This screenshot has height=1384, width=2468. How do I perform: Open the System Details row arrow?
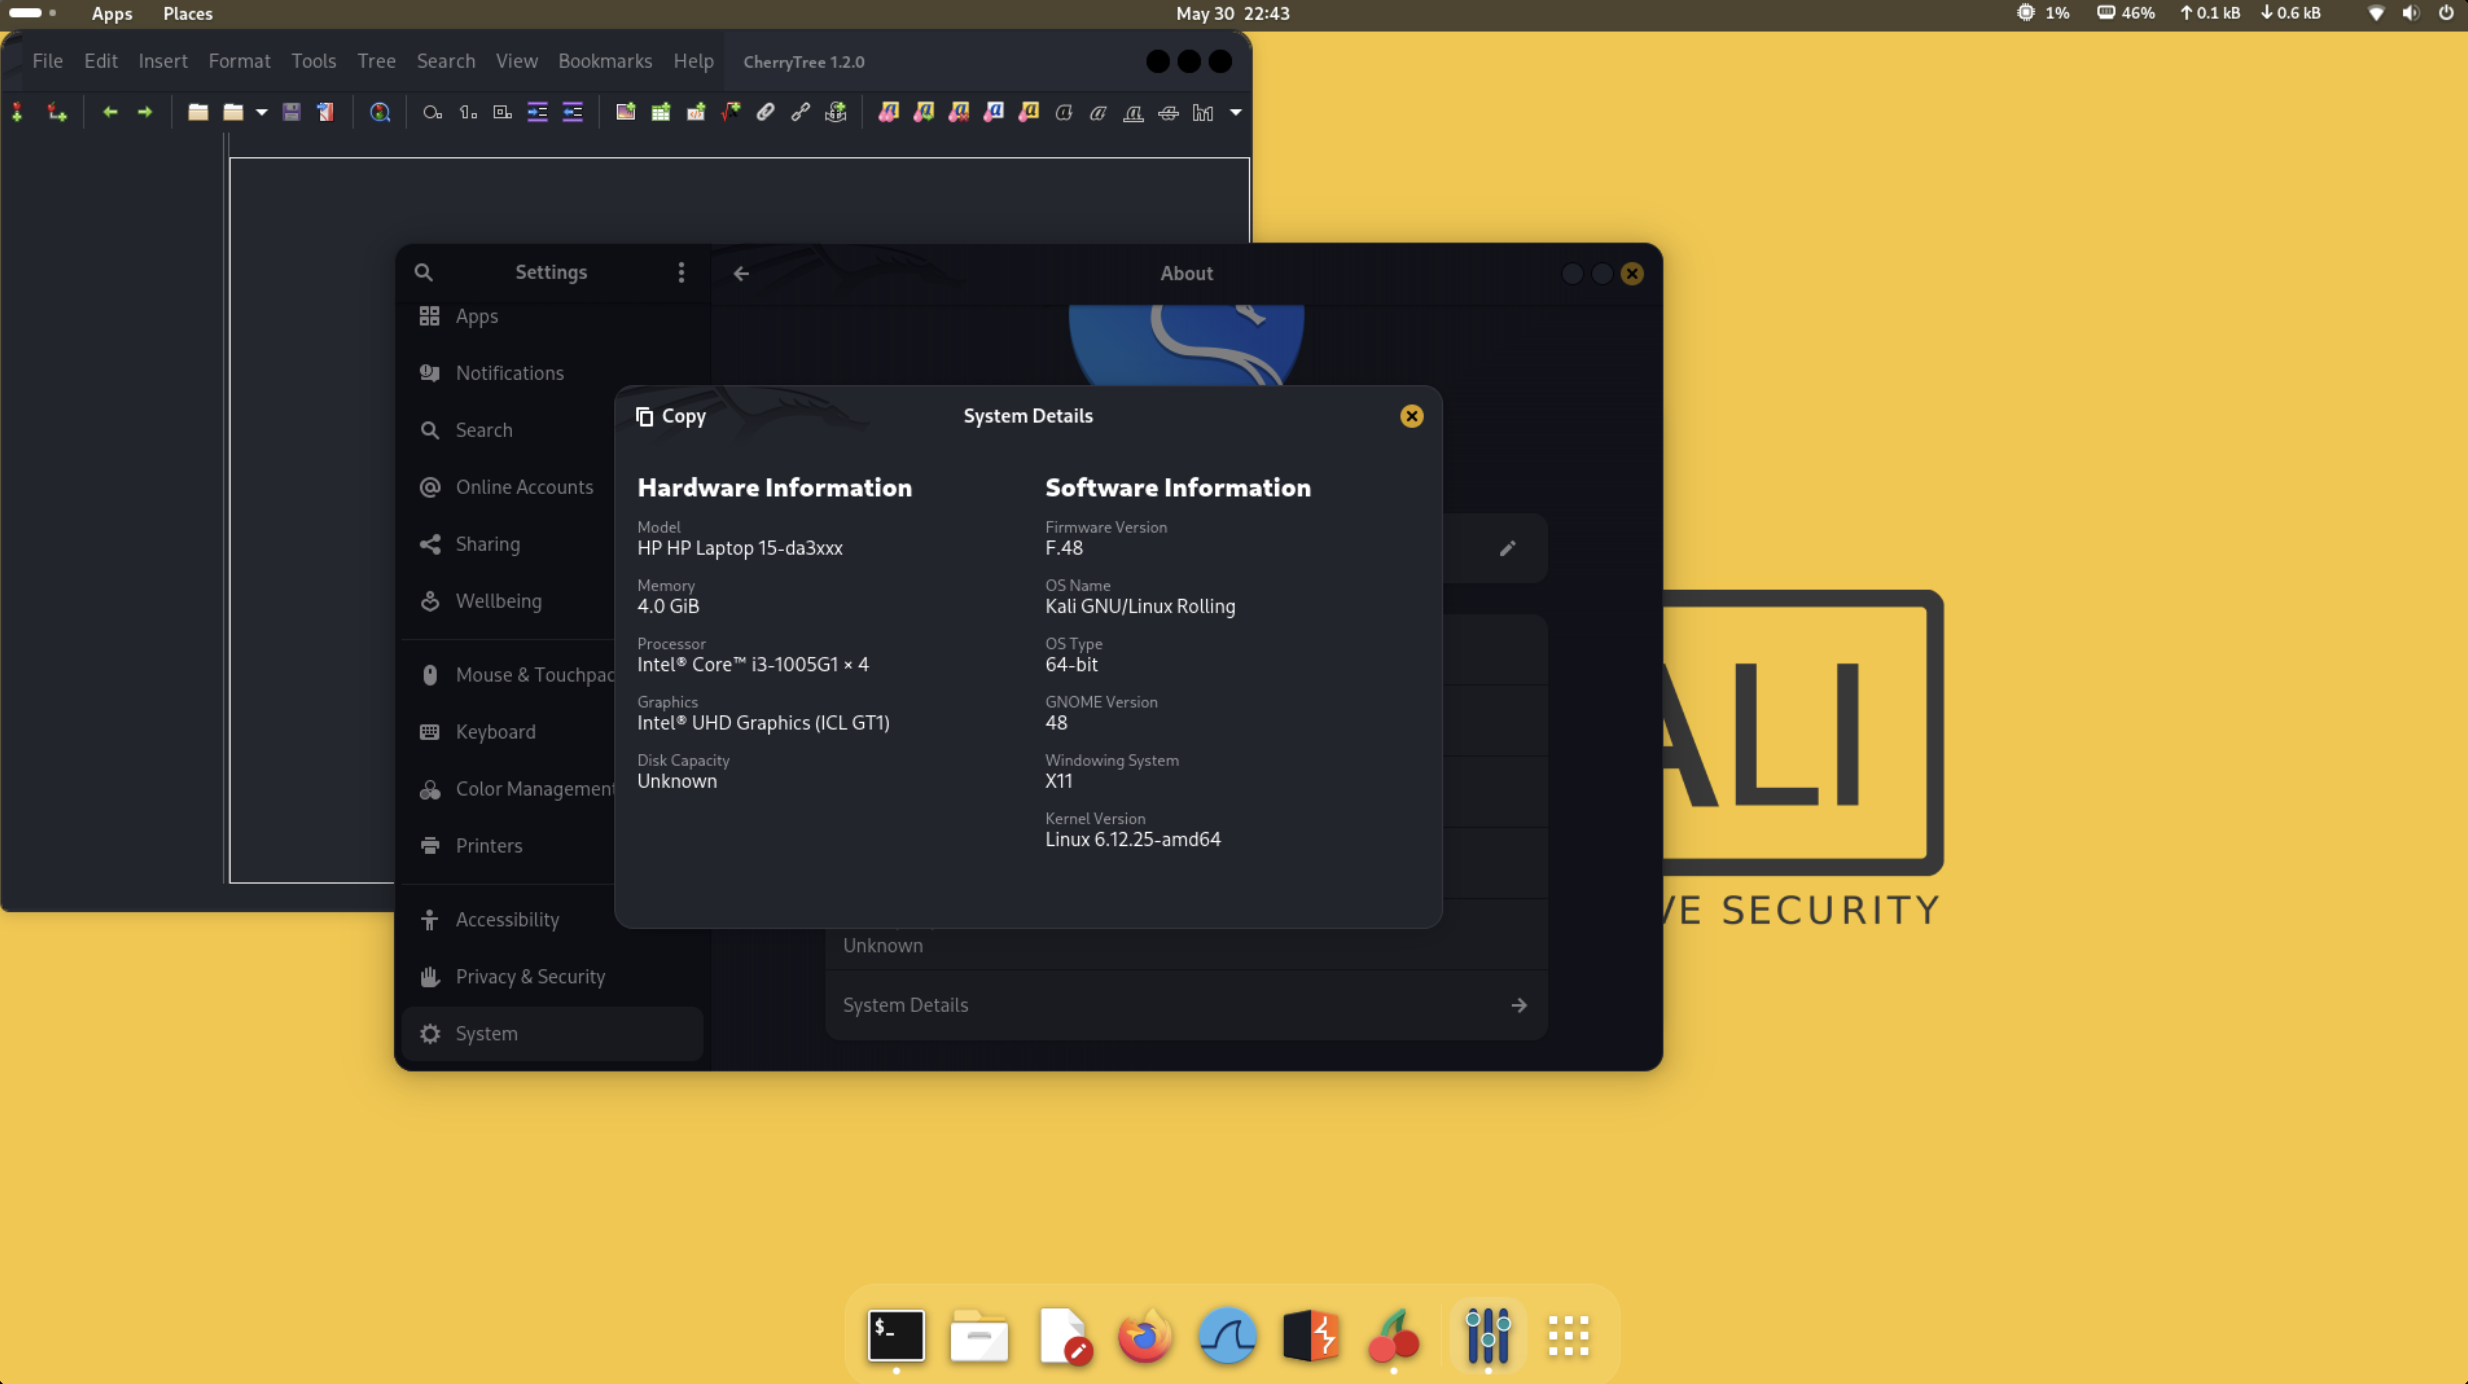tap(1518, 1005)
